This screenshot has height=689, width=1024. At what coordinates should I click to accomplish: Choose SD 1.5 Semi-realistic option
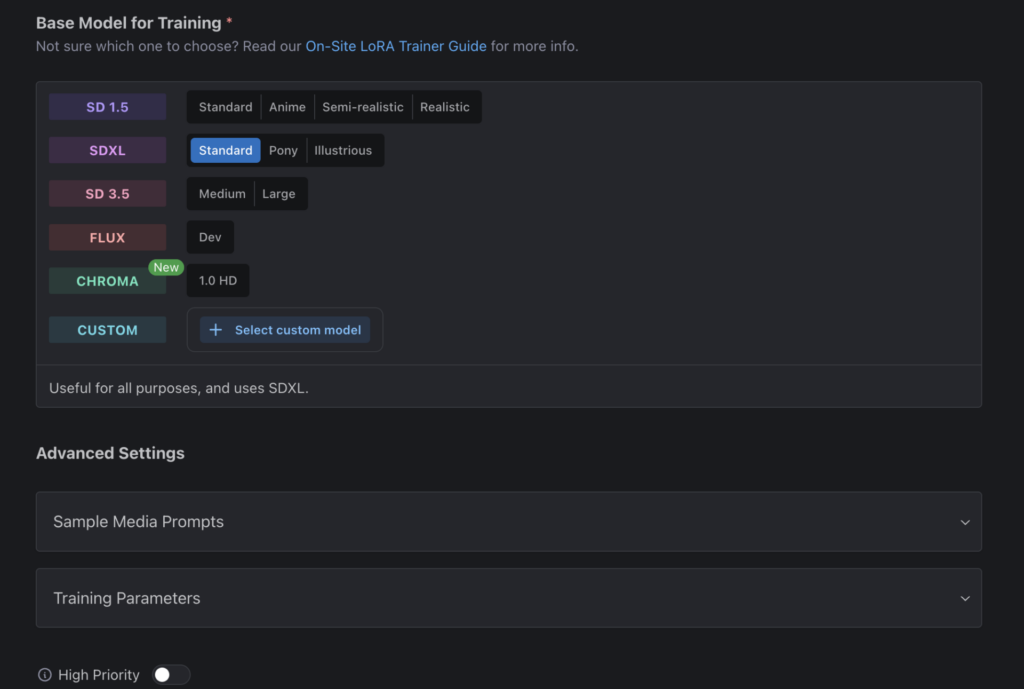click(362, 107)
